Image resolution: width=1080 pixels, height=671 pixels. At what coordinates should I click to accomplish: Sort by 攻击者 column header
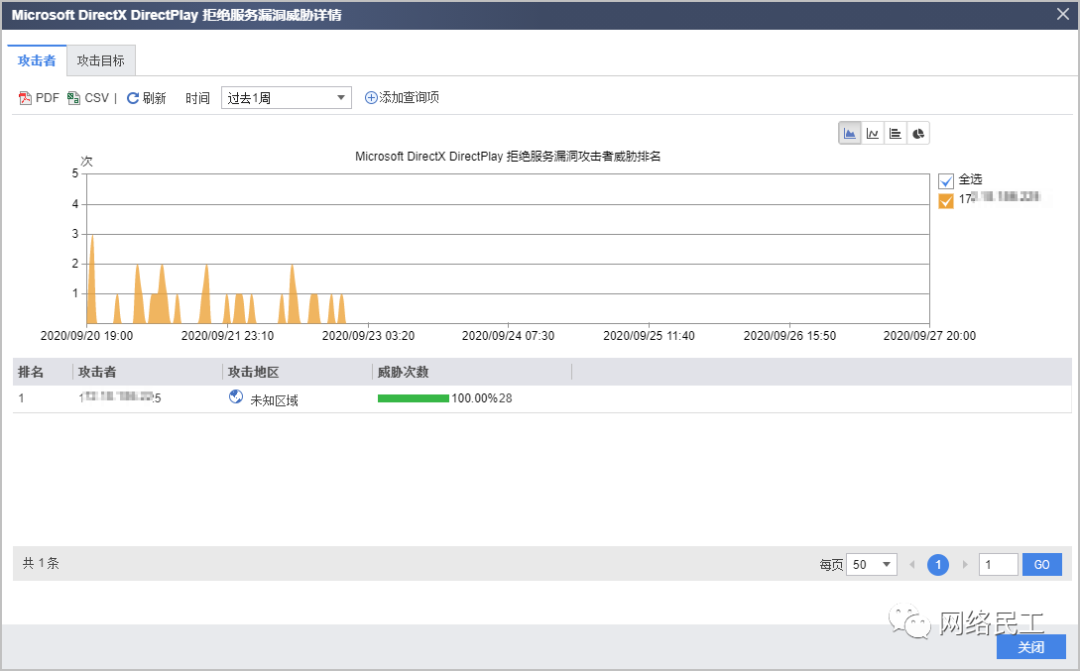(x=97, y=372)
